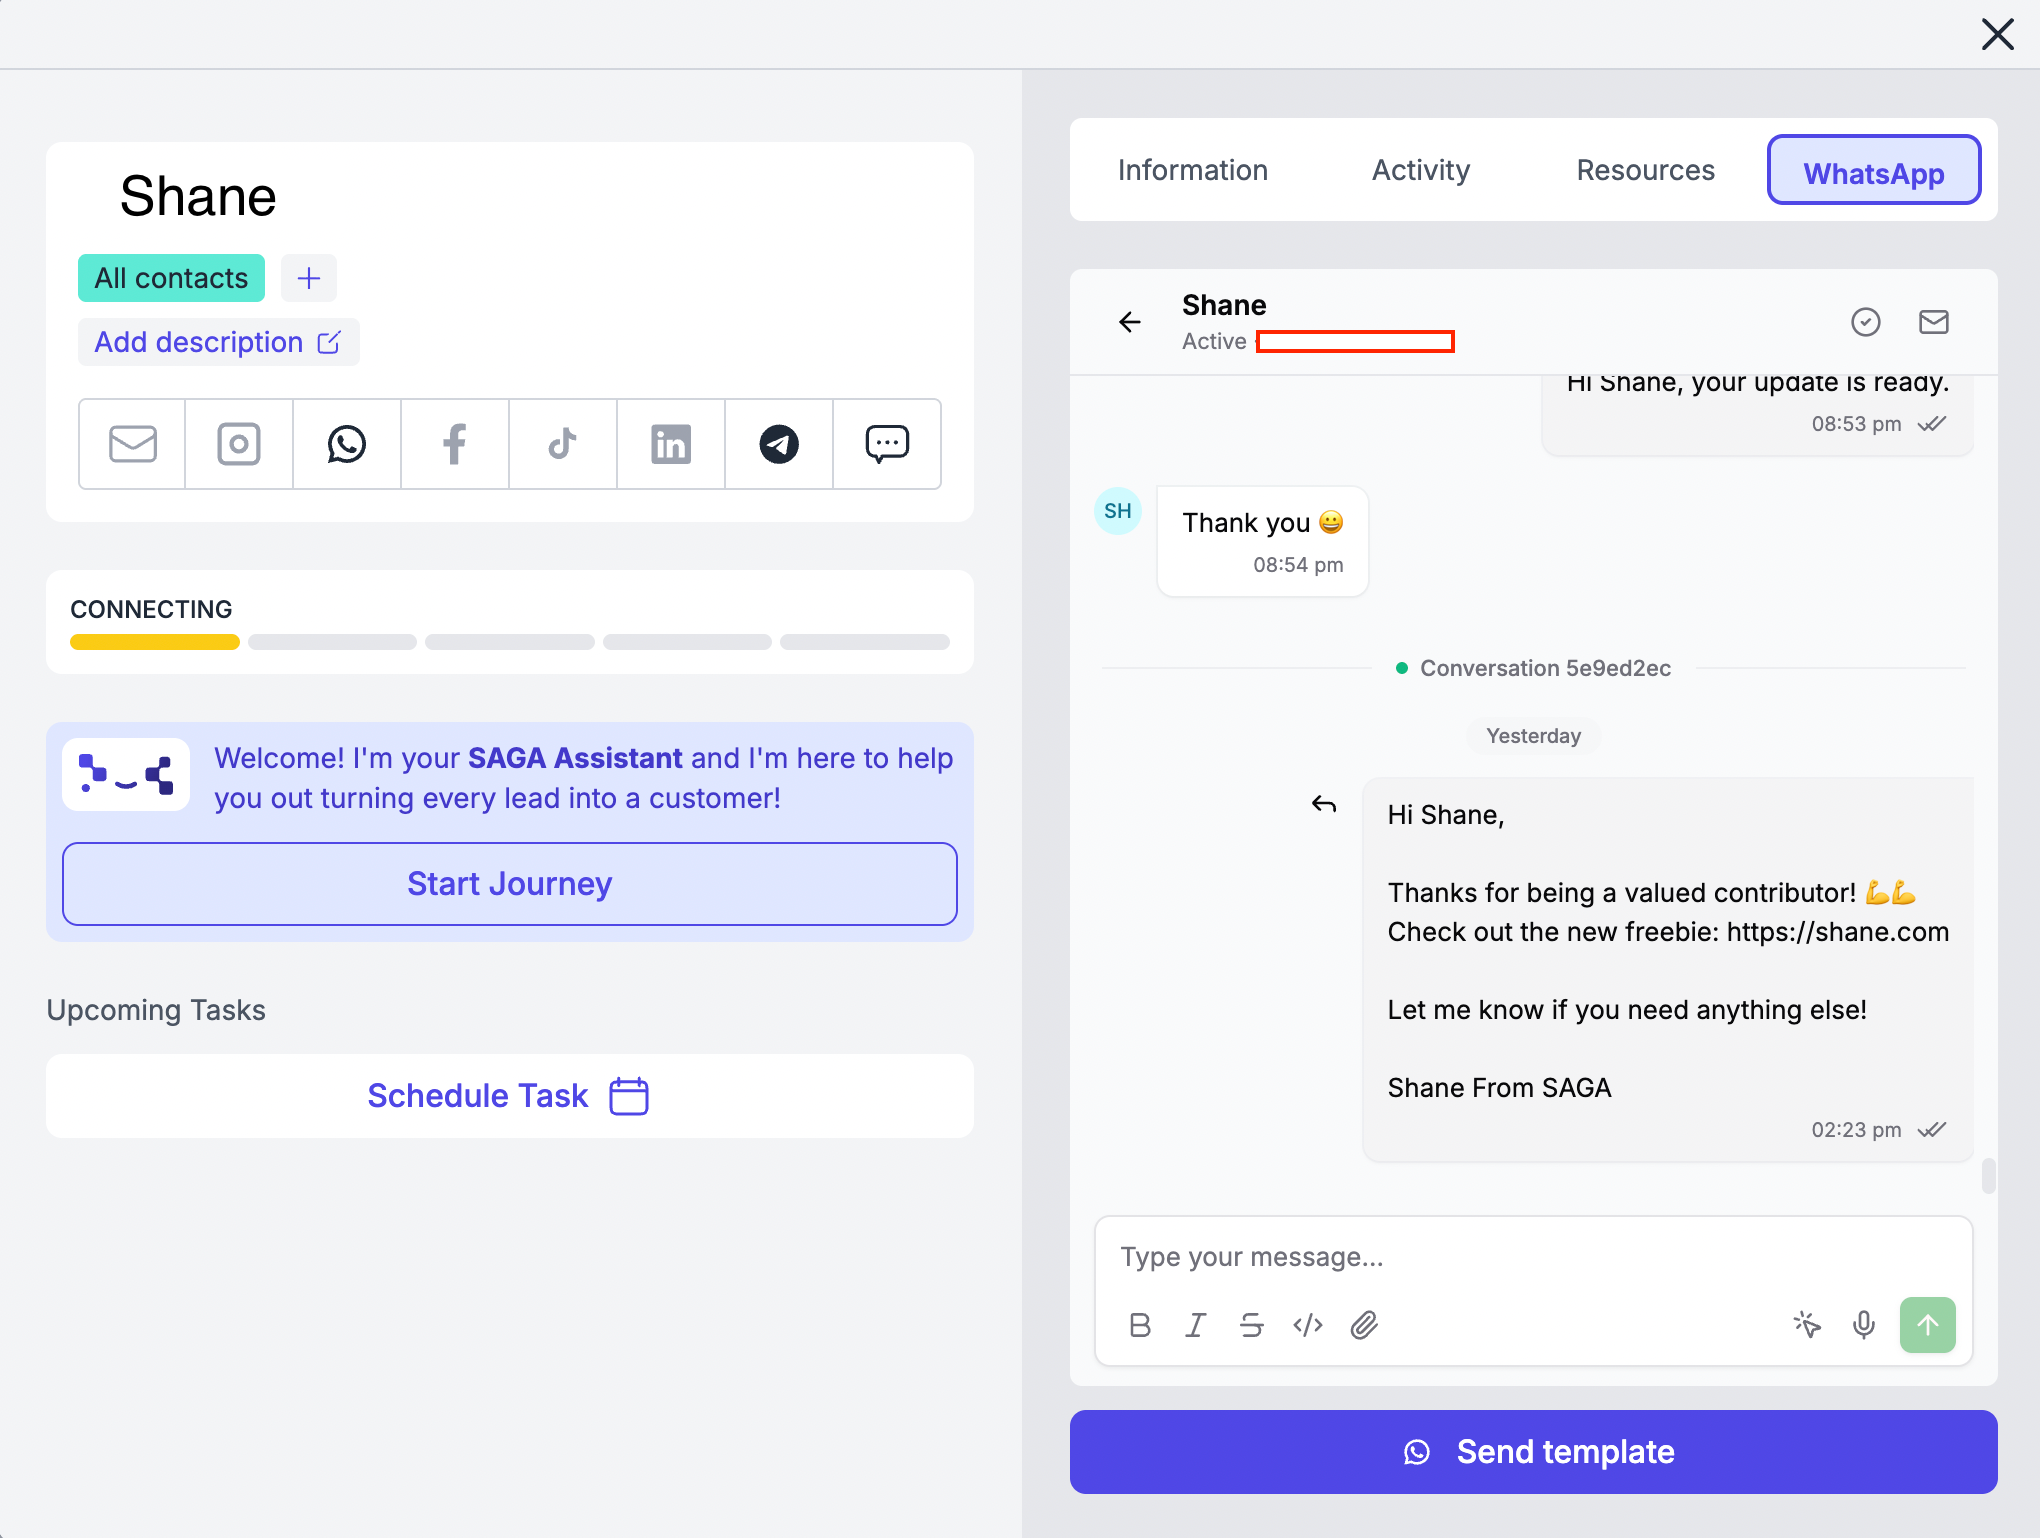The width and height of the screenshot is (2040, 1538).
Task: Click the first yellow CONNECTING stage segment
Action: coord(155,642)
